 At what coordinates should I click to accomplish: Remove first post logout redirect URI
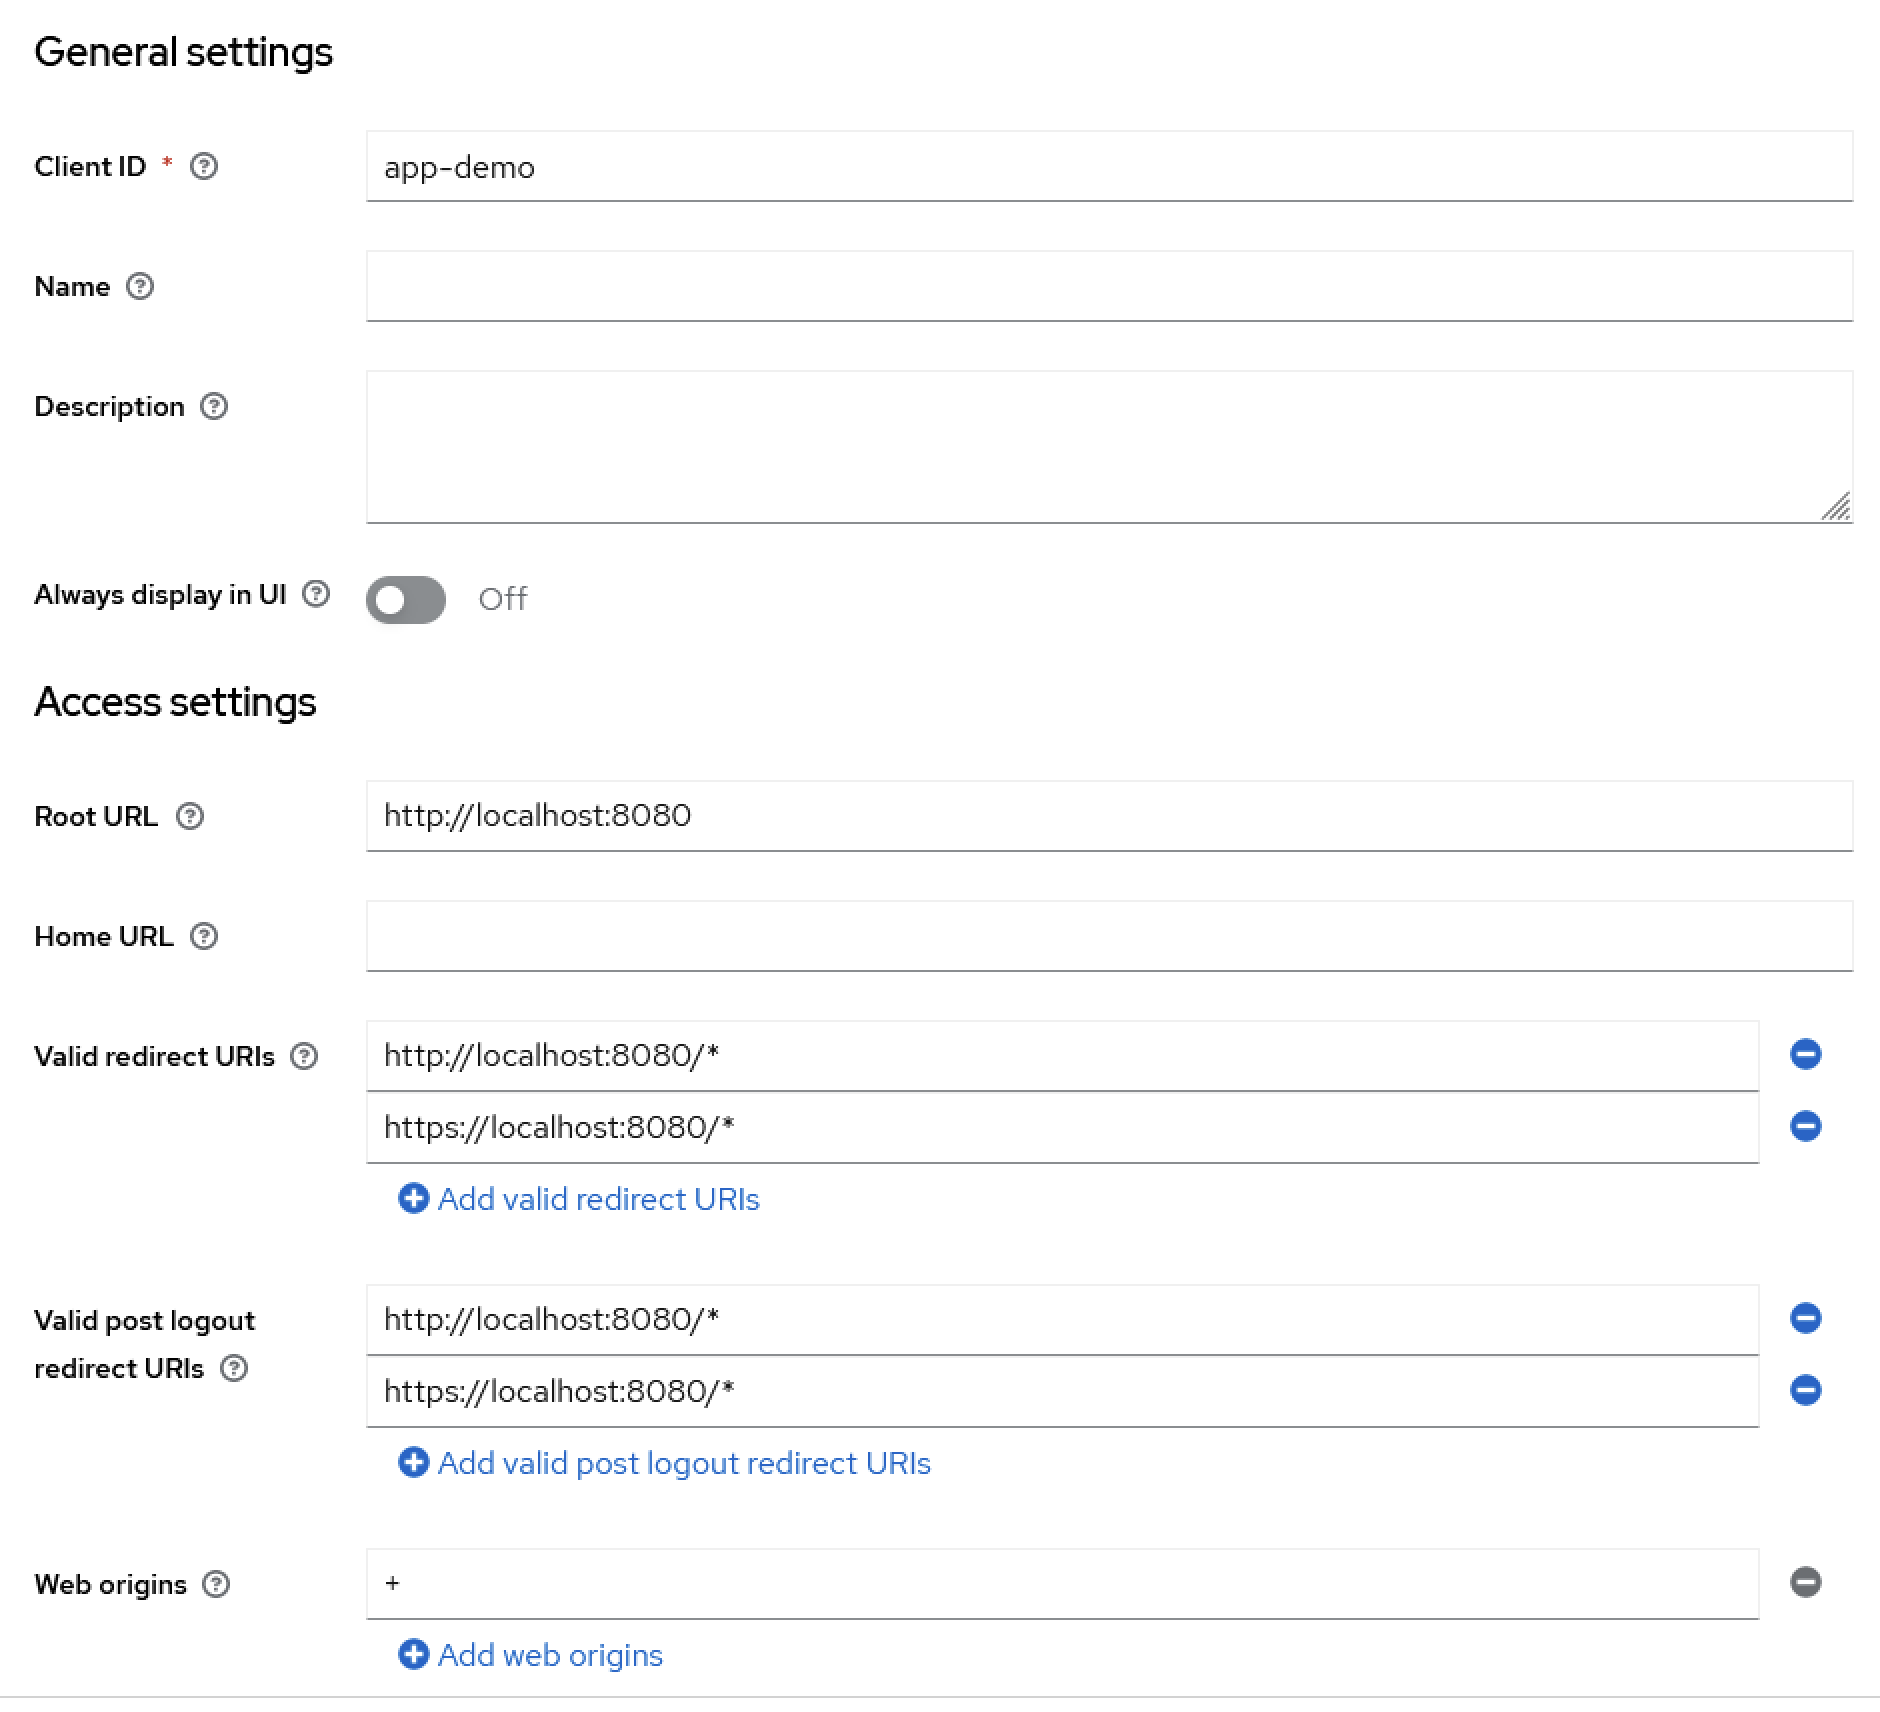coord(1805,1318)
